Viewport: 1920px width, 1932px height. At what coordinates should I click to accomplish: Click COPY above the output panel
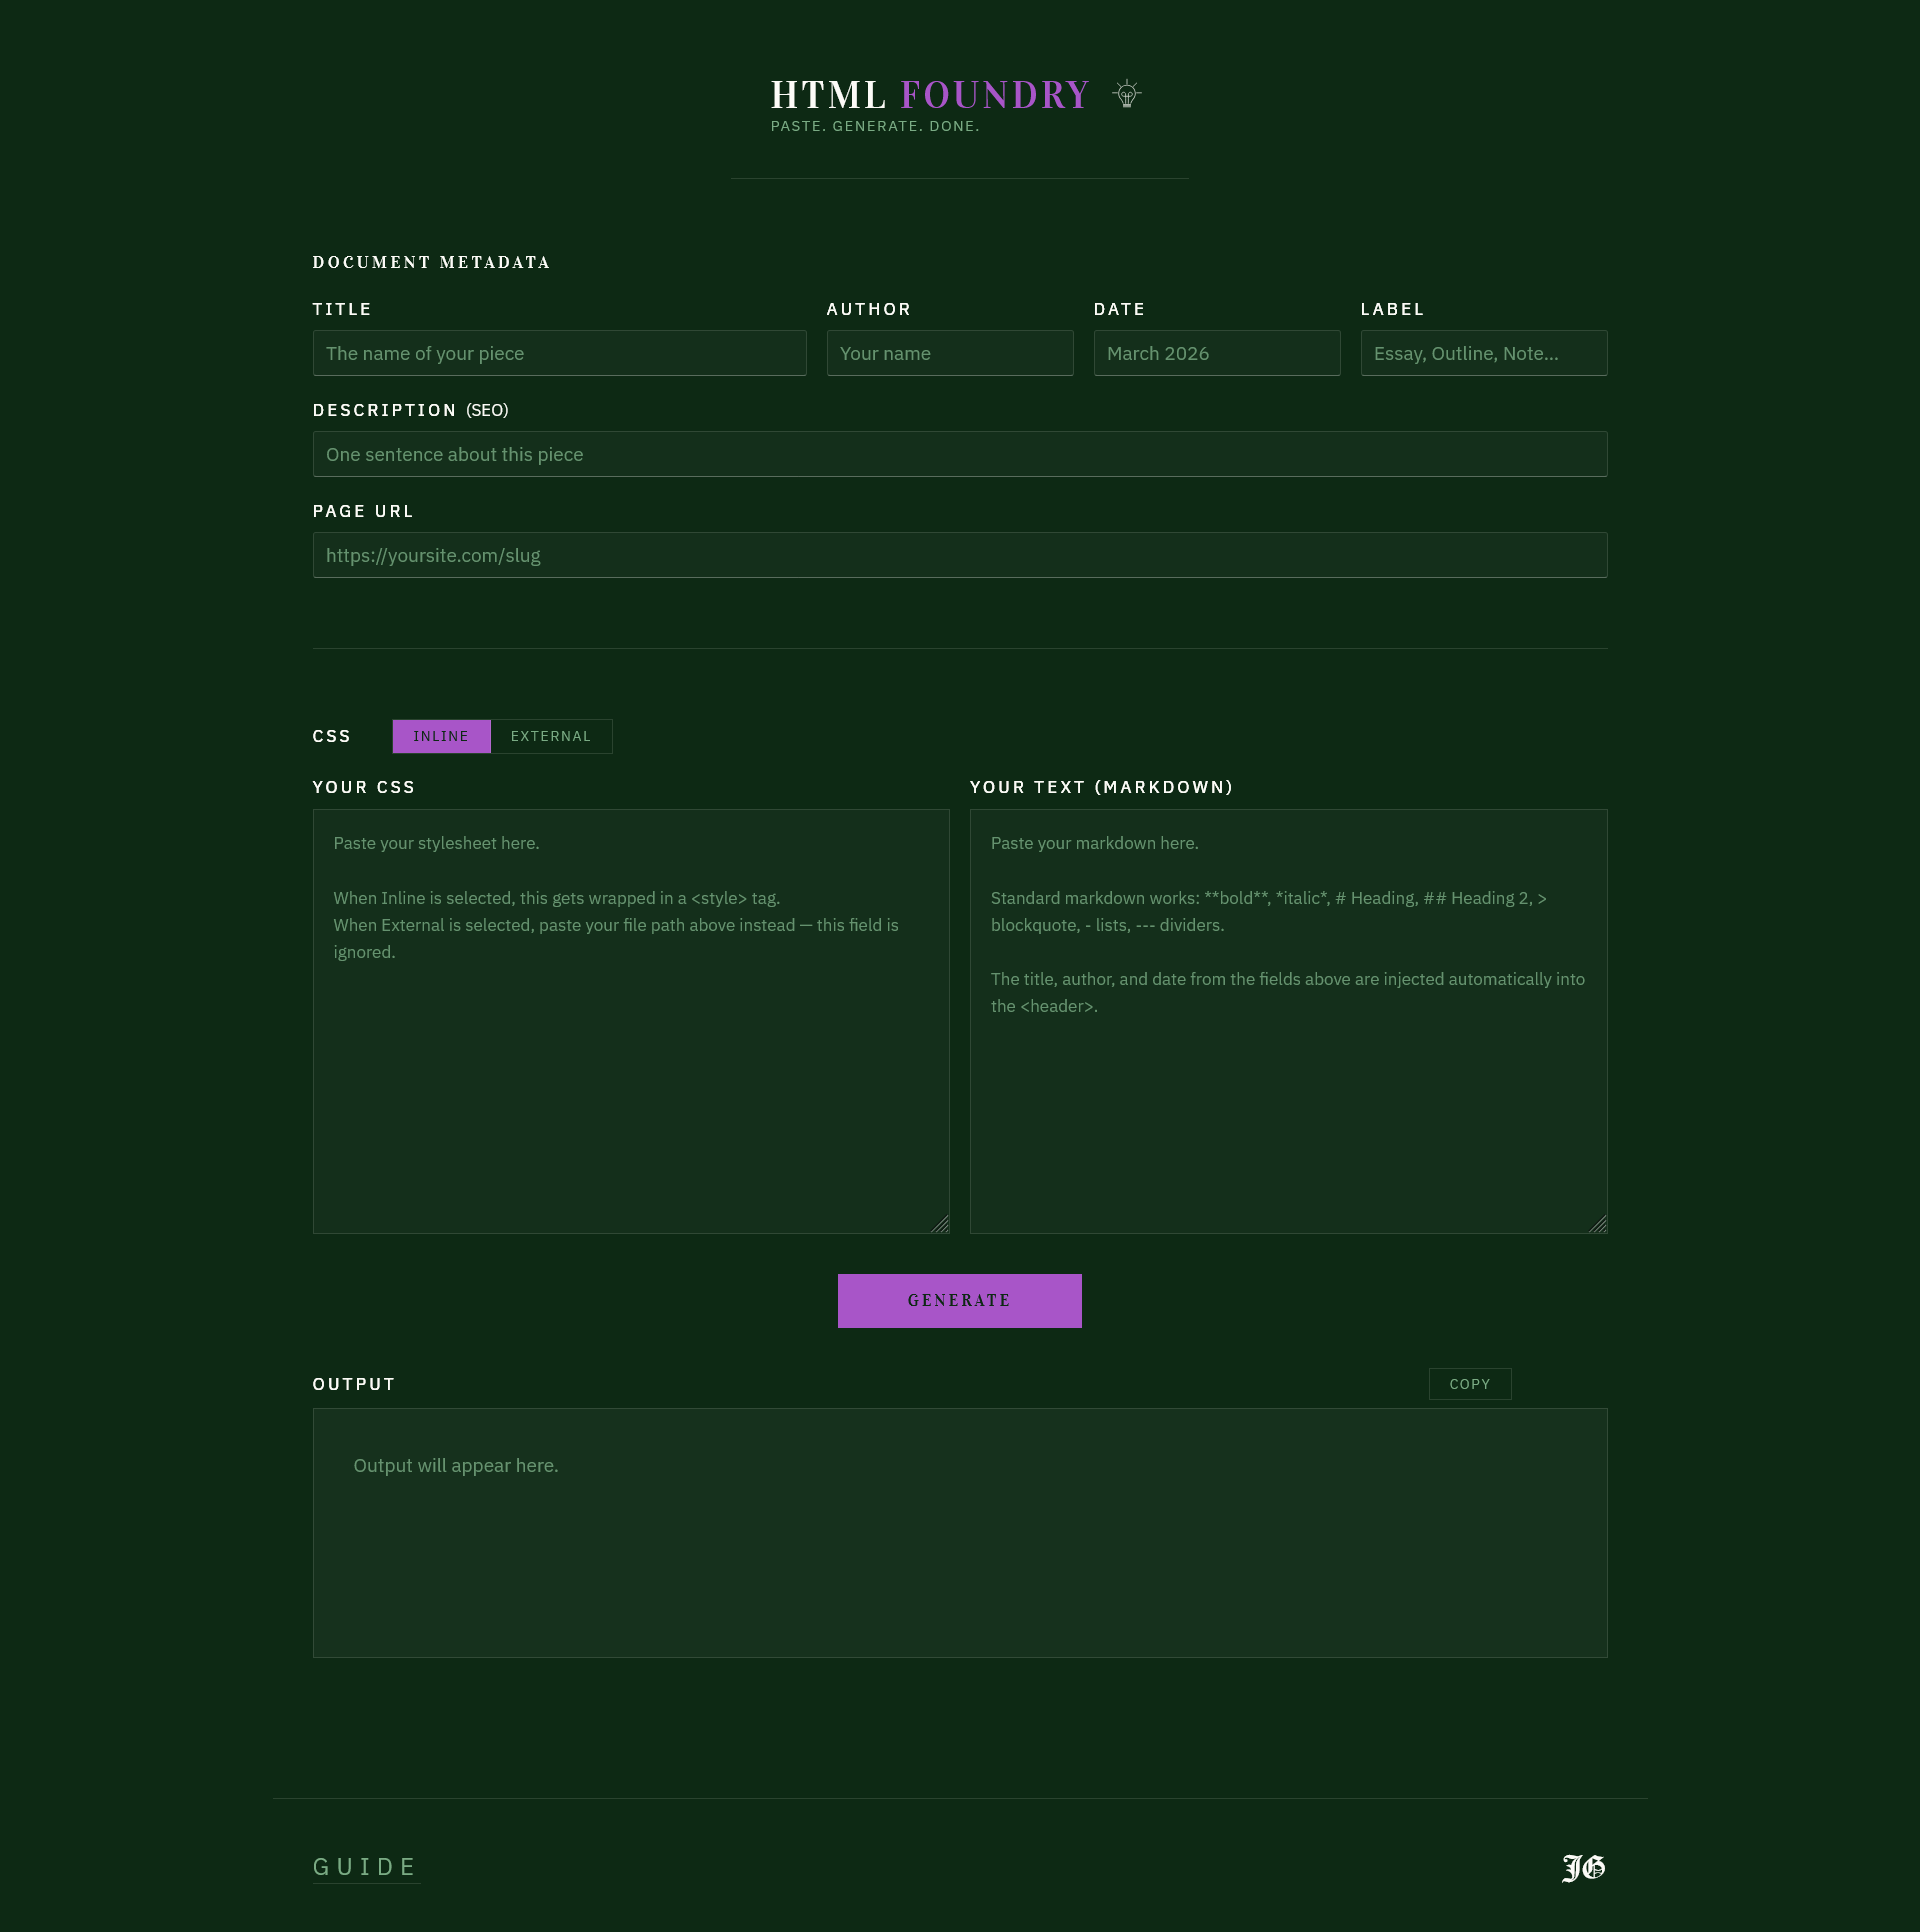click(1469, 1384)
